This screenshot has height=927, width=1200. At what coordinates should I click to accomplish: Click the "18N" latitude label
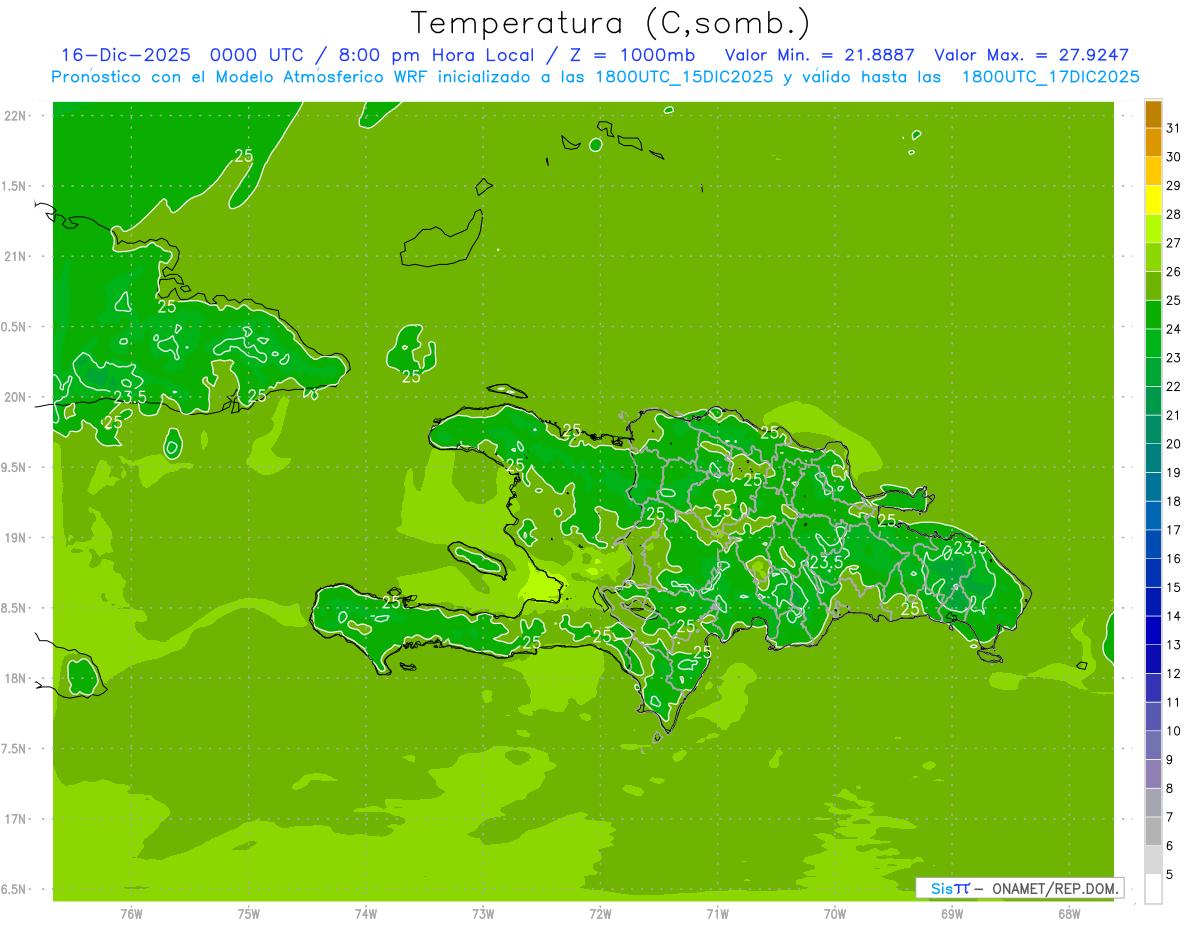coord(17,678)
